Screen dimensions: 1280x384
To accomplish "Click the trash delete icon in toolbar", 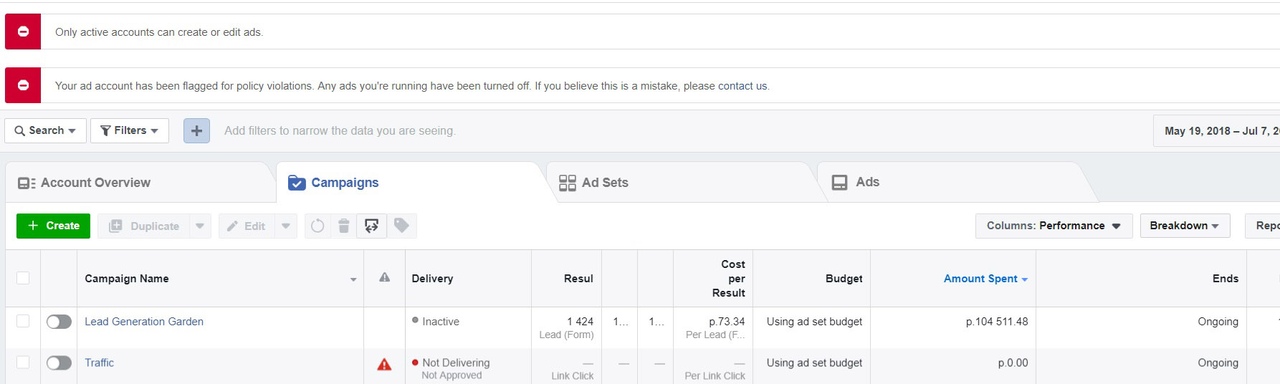I will 343,226.
